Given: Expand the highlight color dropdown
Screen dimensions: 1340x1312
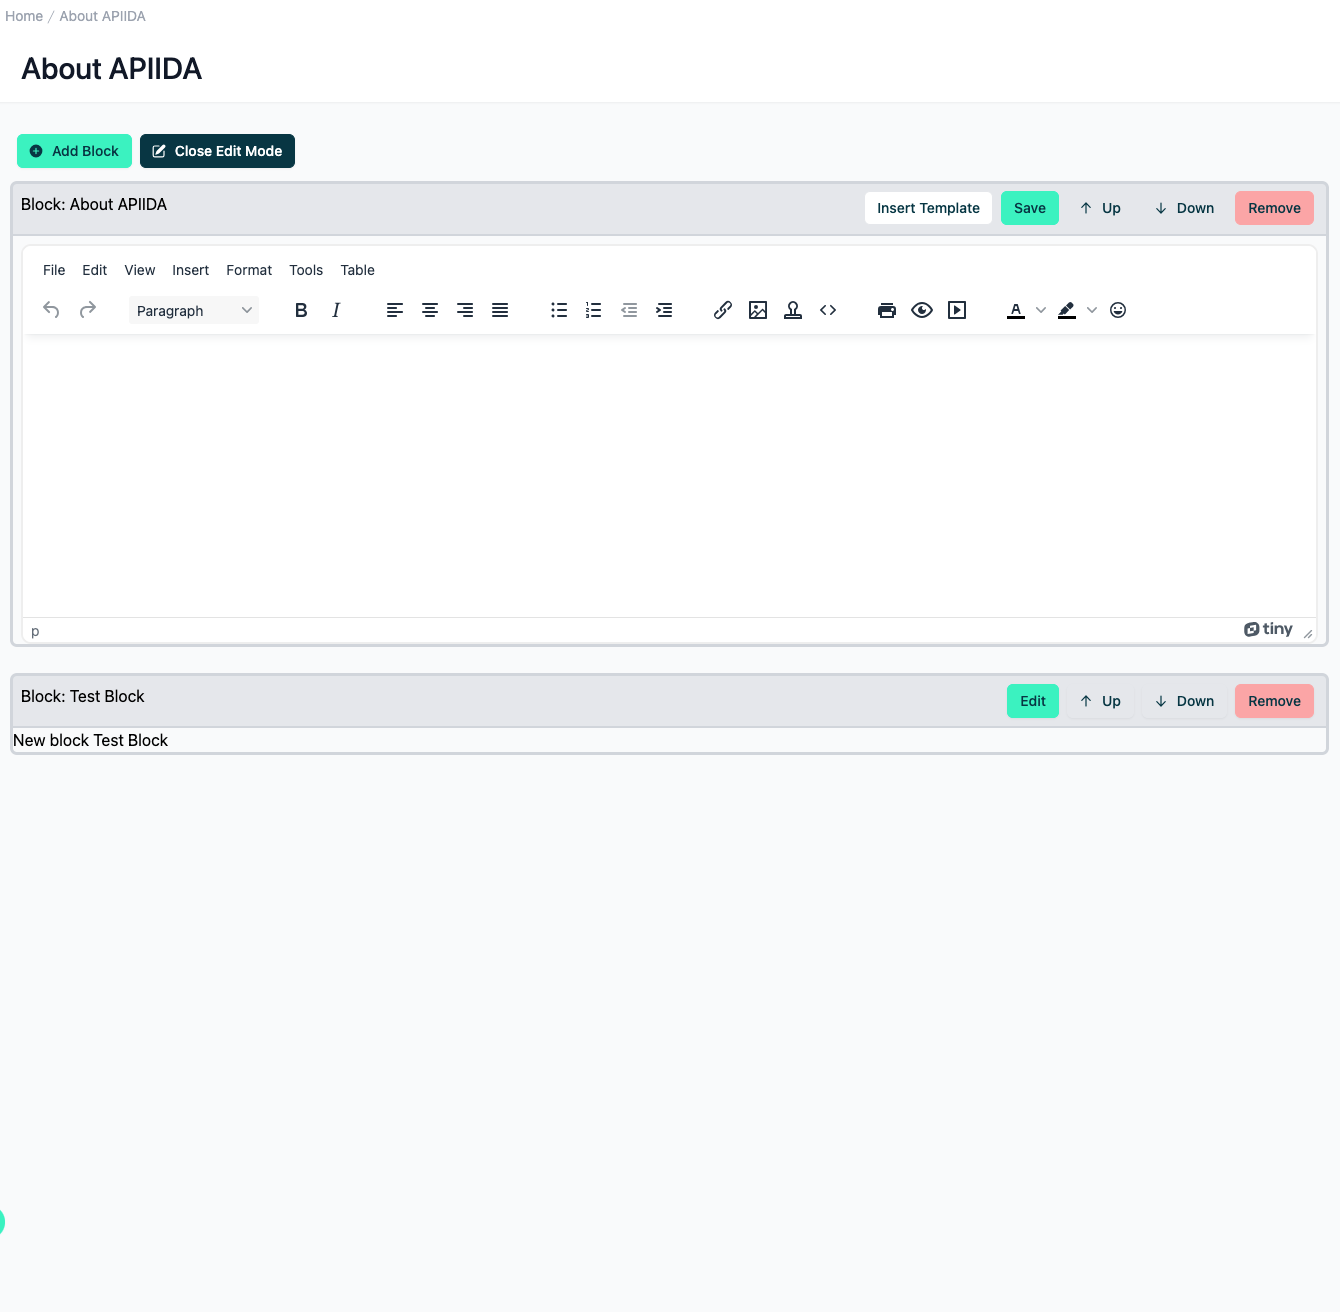Looking at the screenshot, I should (x=1092, y=310).
